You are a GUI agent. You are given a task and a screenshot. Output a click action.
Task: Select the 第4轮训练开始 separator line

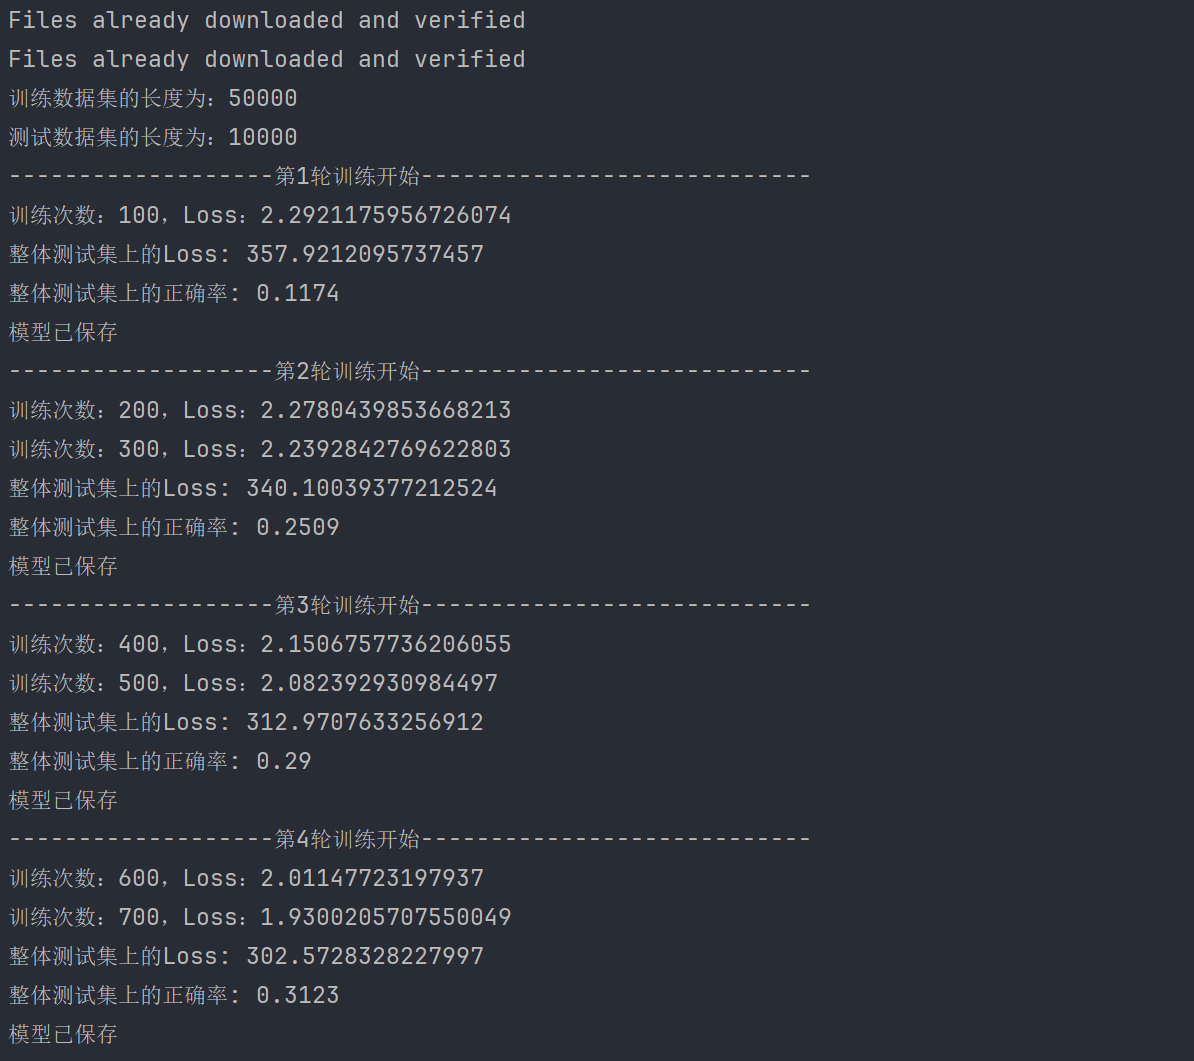click(409, 839)
